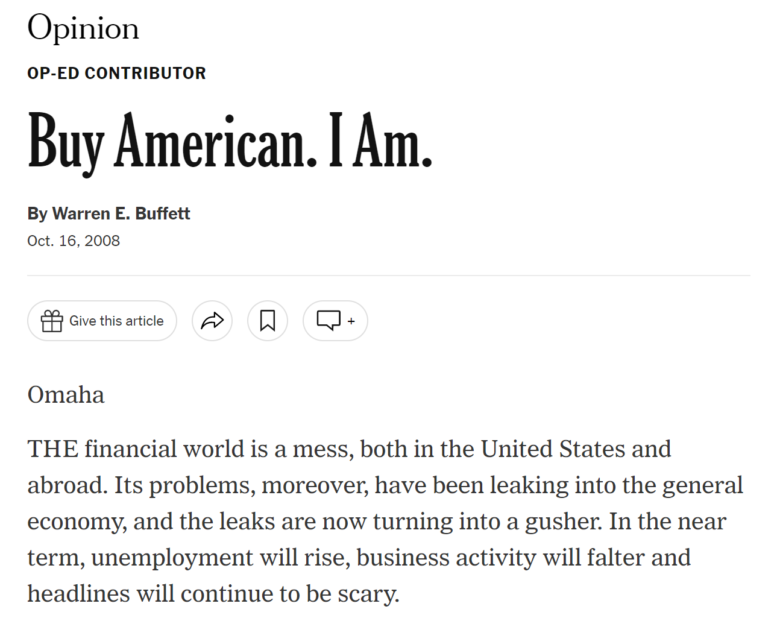Open comments via speech bubble icon

329,320
